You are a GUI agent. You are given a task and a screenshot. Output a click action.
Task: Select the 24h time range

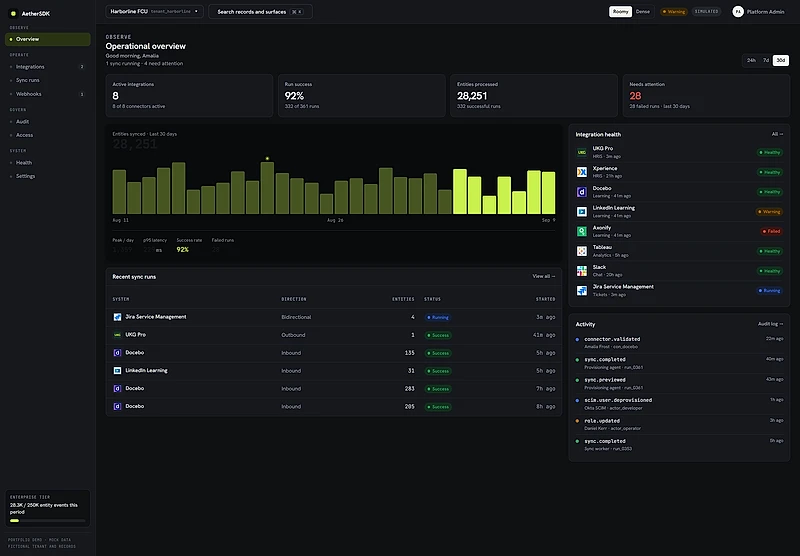[751, 60]
